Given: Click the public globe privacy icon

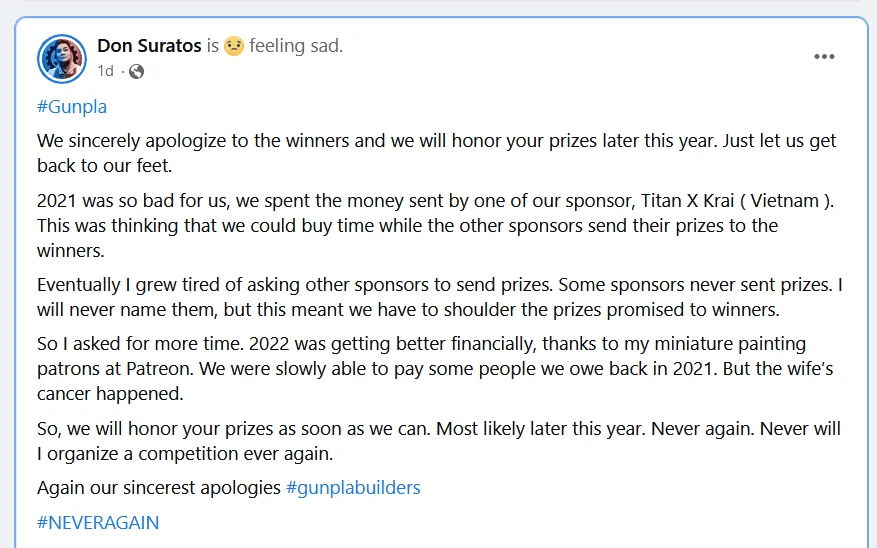Looking at the screenshot, I should [x=137, y=71].
